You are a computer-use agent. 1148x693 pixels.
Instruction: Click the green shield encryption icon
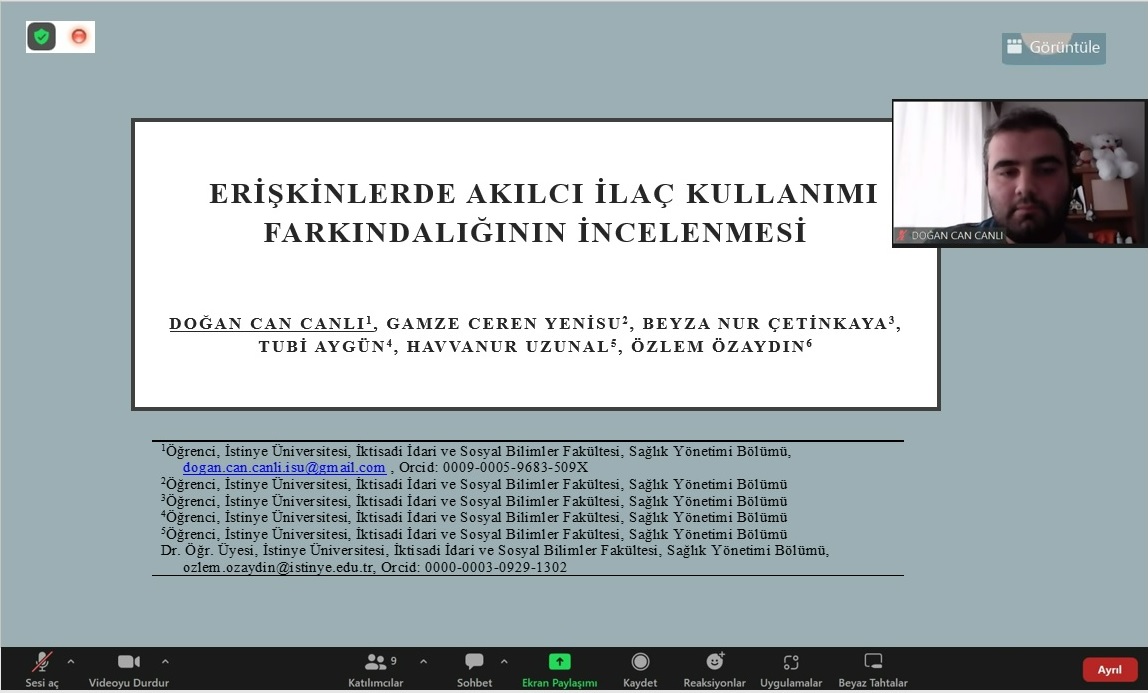click(41, 37)
